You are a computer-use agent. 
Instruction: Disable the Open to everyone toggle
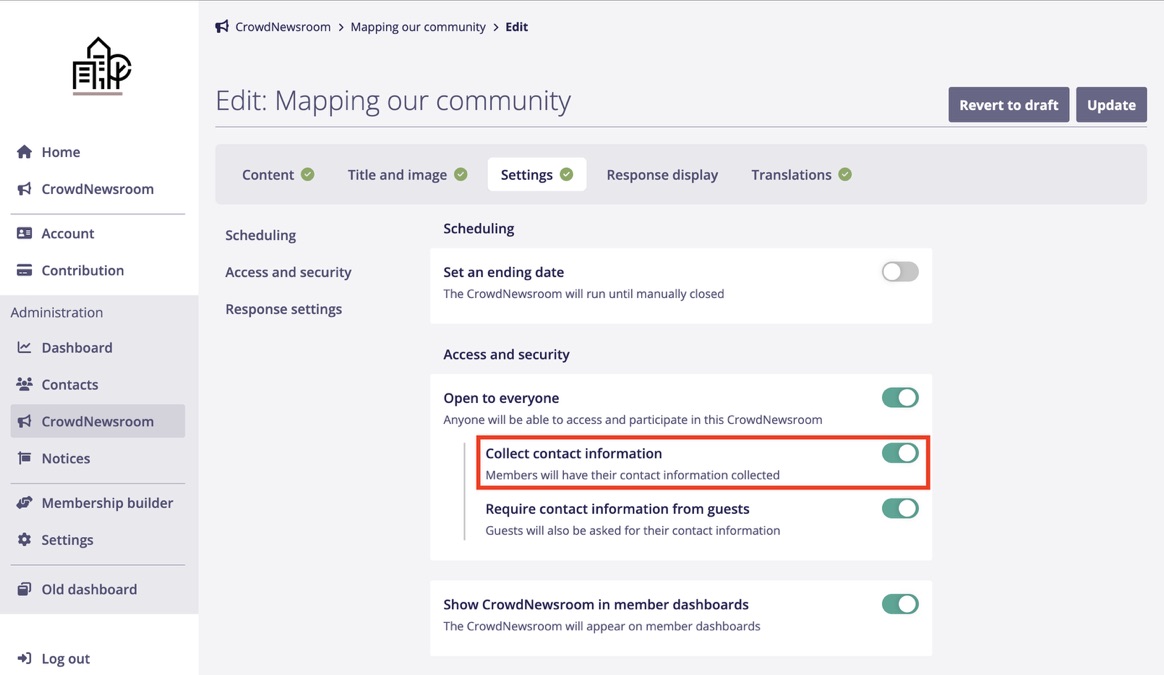899,398
